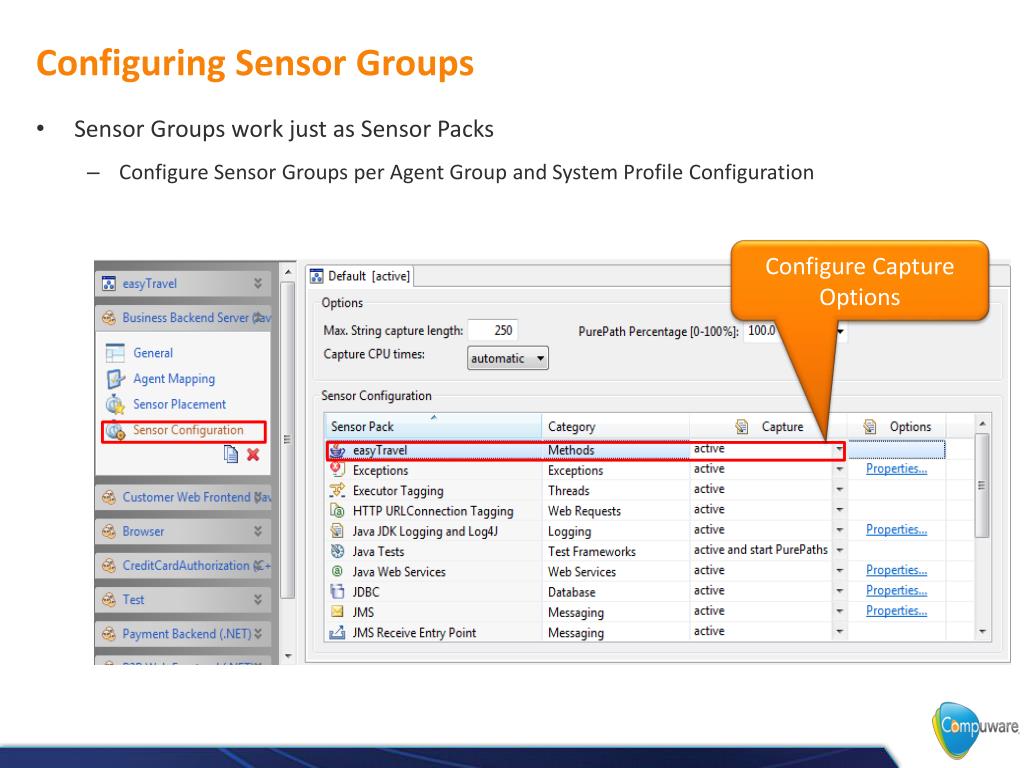The height and width of the screenshot is (768, 1024).
Task: Click the copy configuration page icon
Action: [231, 454]
